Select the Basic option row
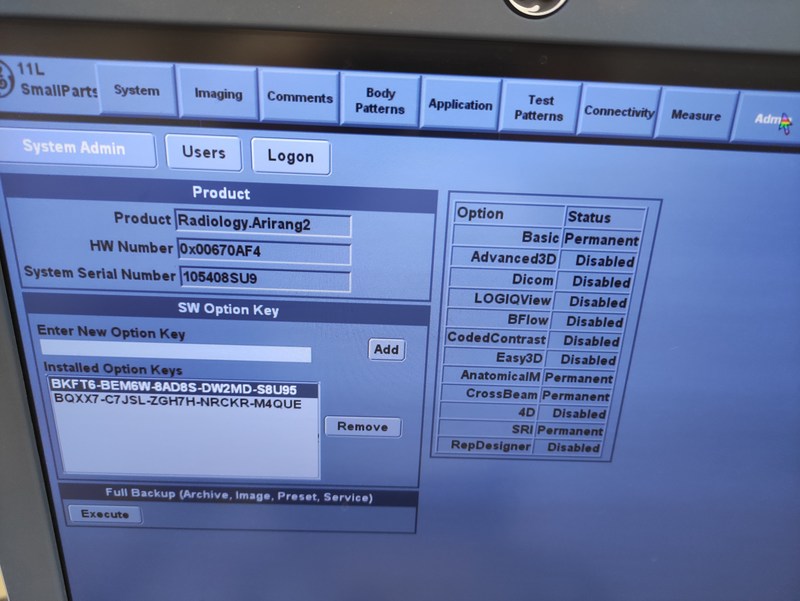The image size is (800, 601). [547, 238]
